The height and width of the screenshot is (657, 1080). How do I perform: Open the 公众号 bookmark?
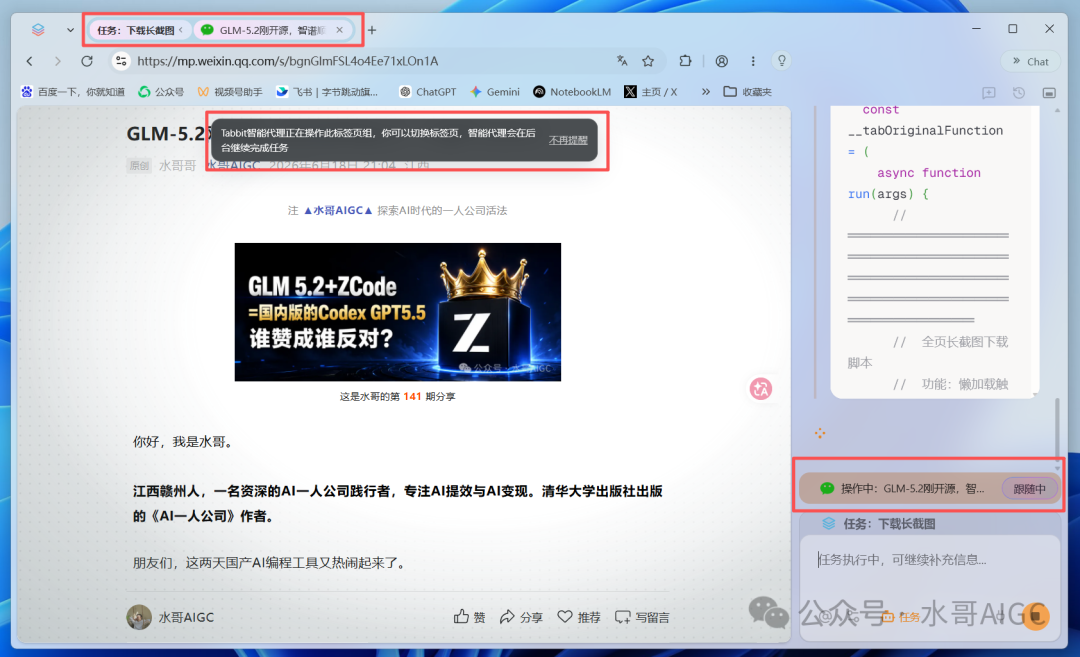(x=161, y=92)
